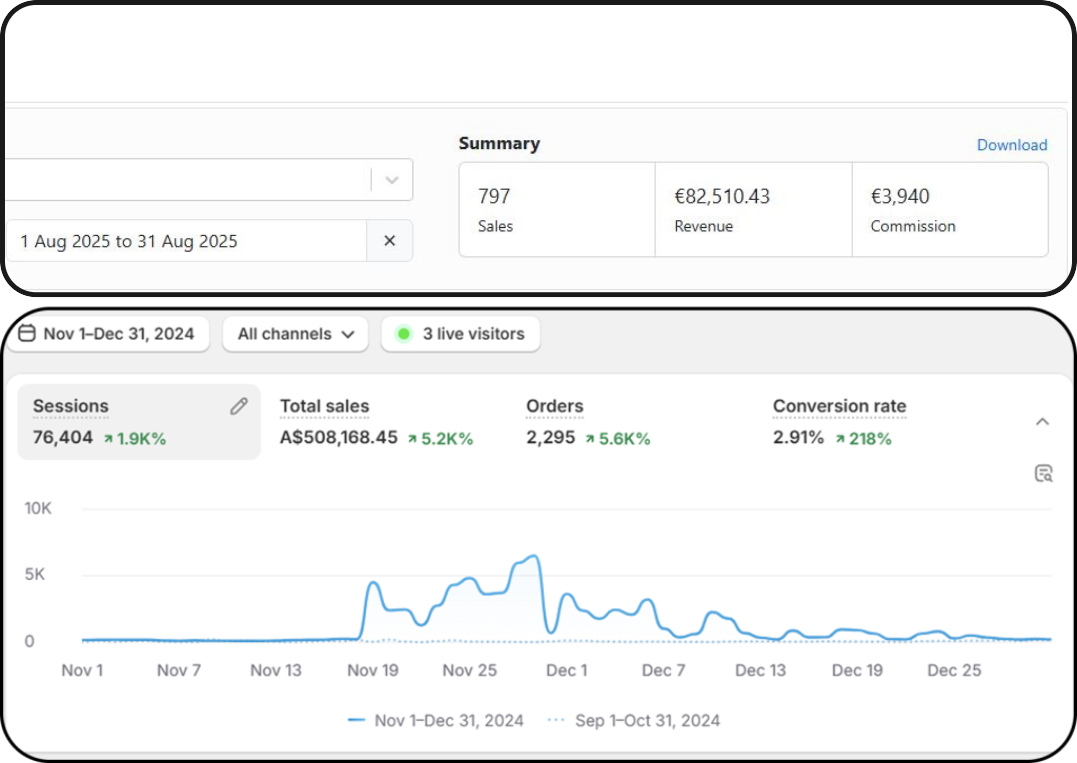Click the Download link in Summary

1012,145
